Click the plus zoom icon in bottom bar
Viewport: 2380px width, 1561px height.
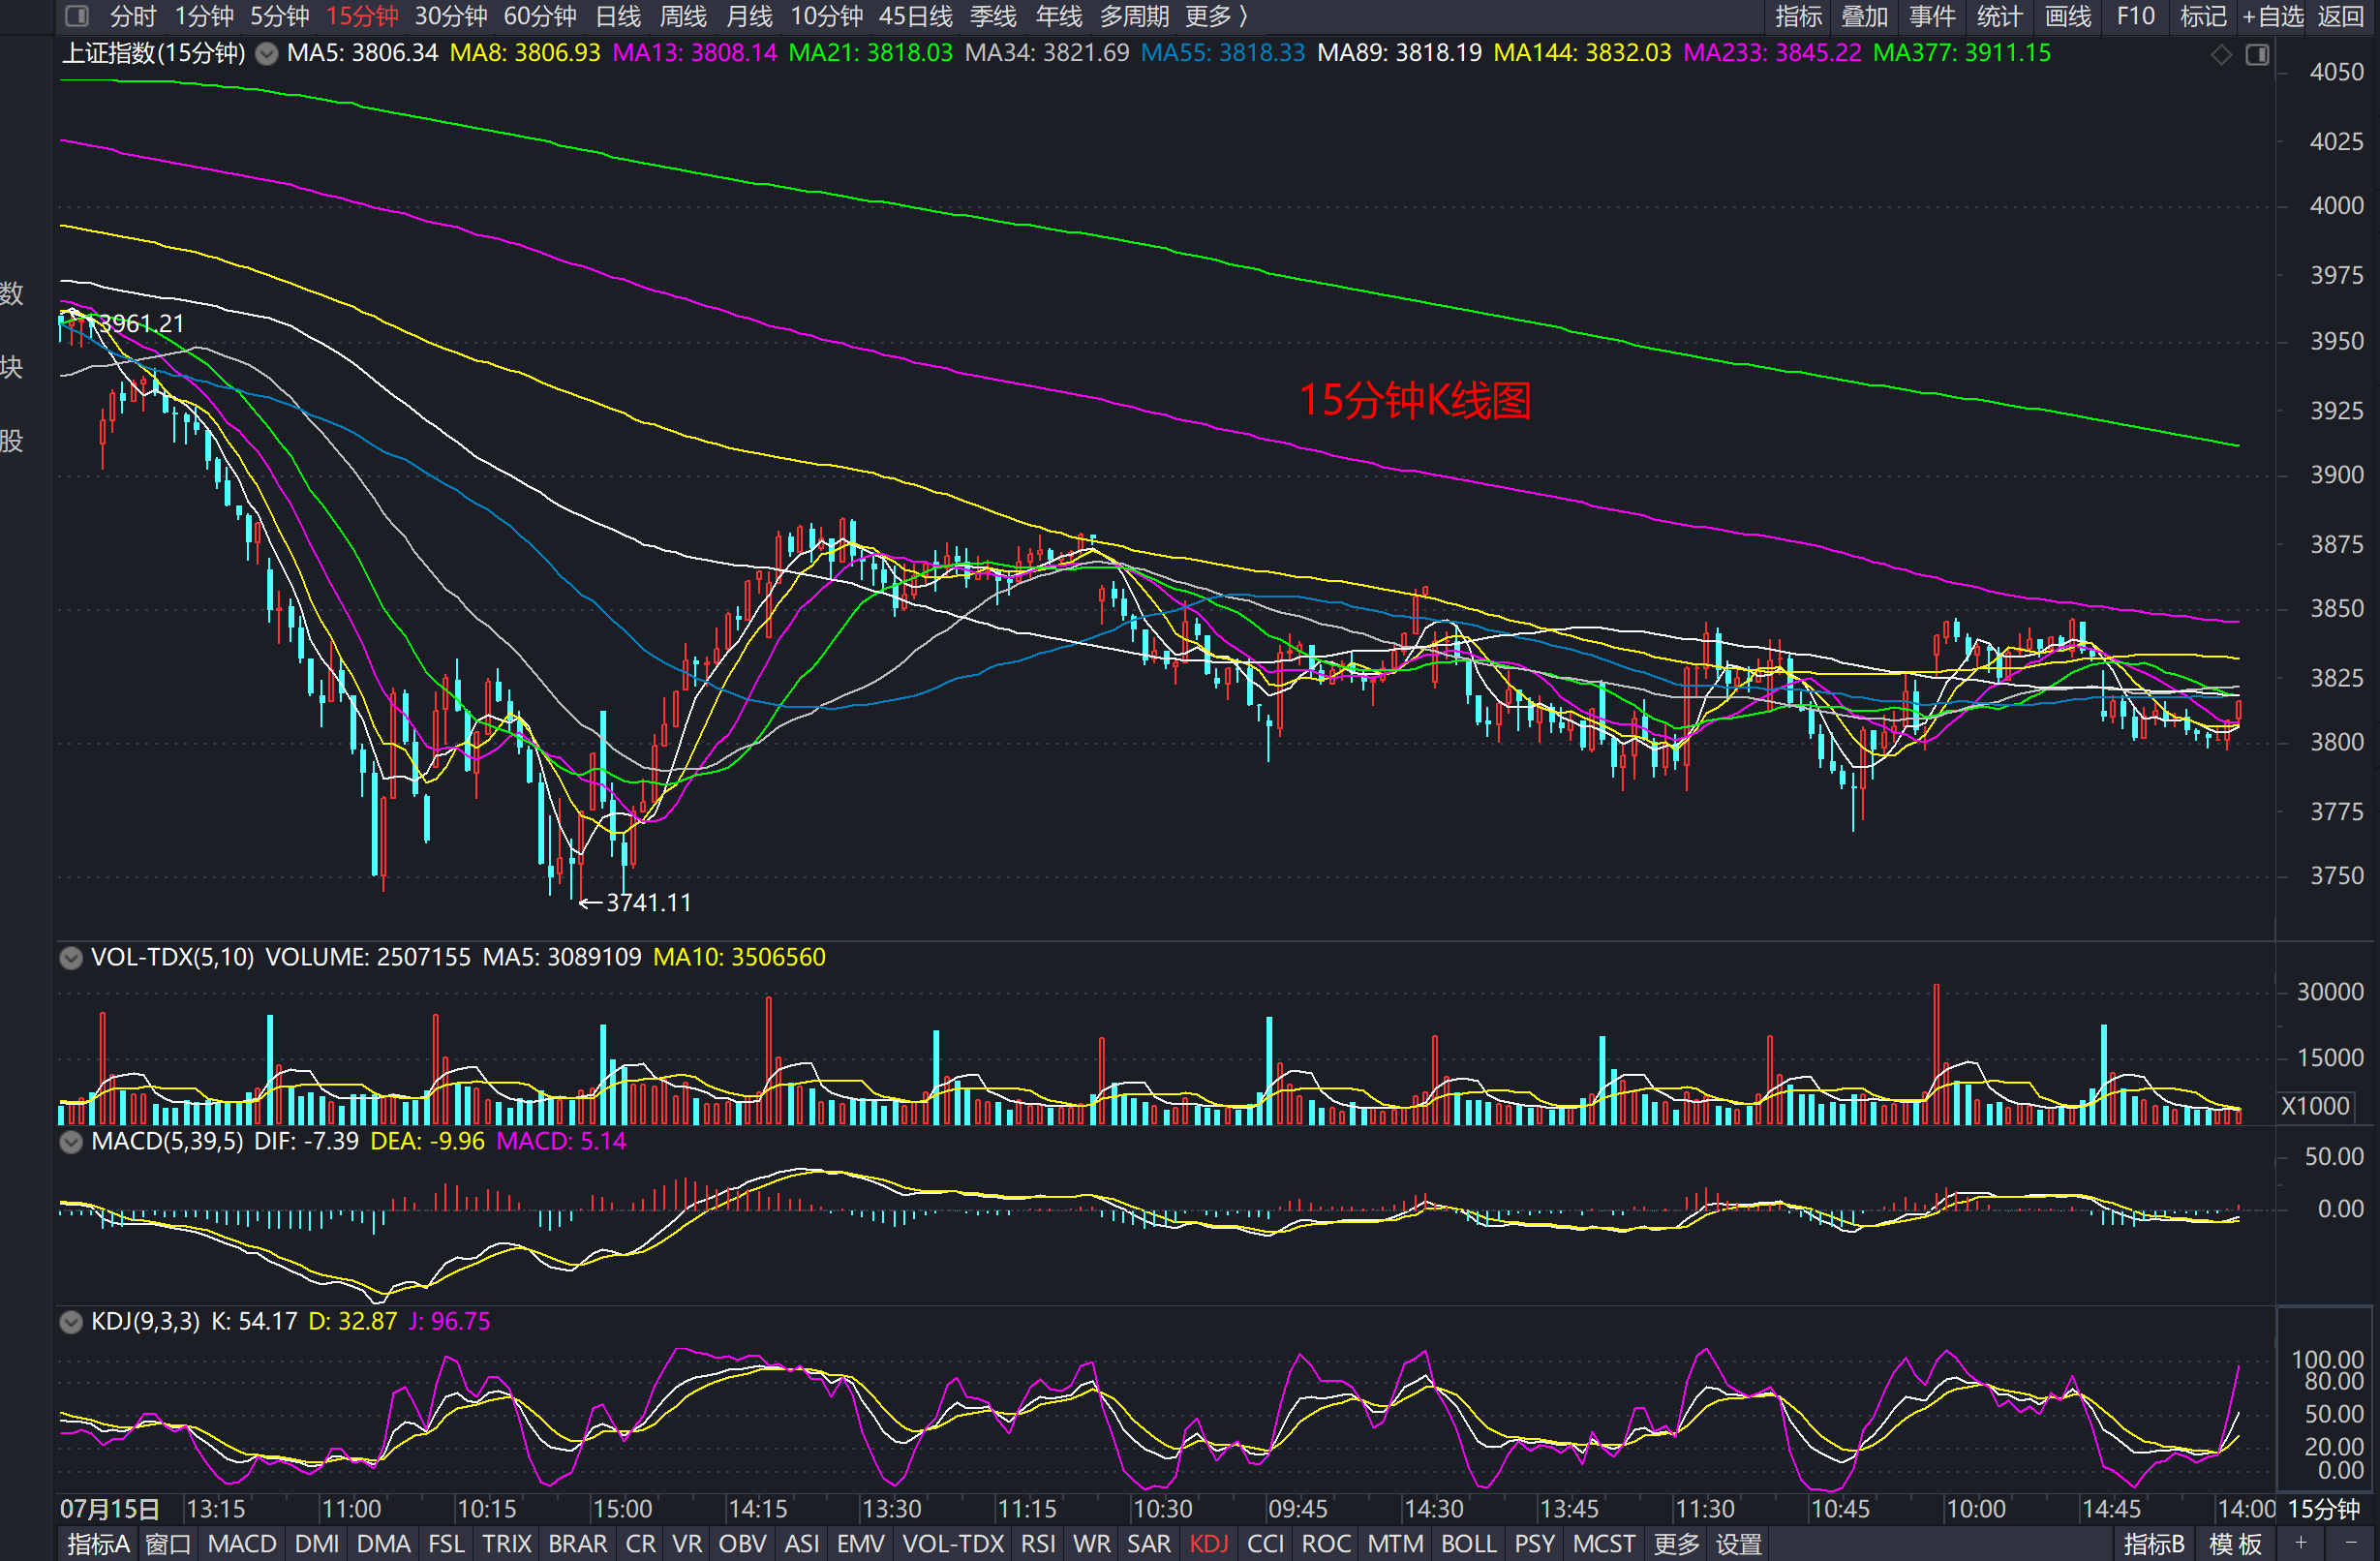point(2301,1543)
